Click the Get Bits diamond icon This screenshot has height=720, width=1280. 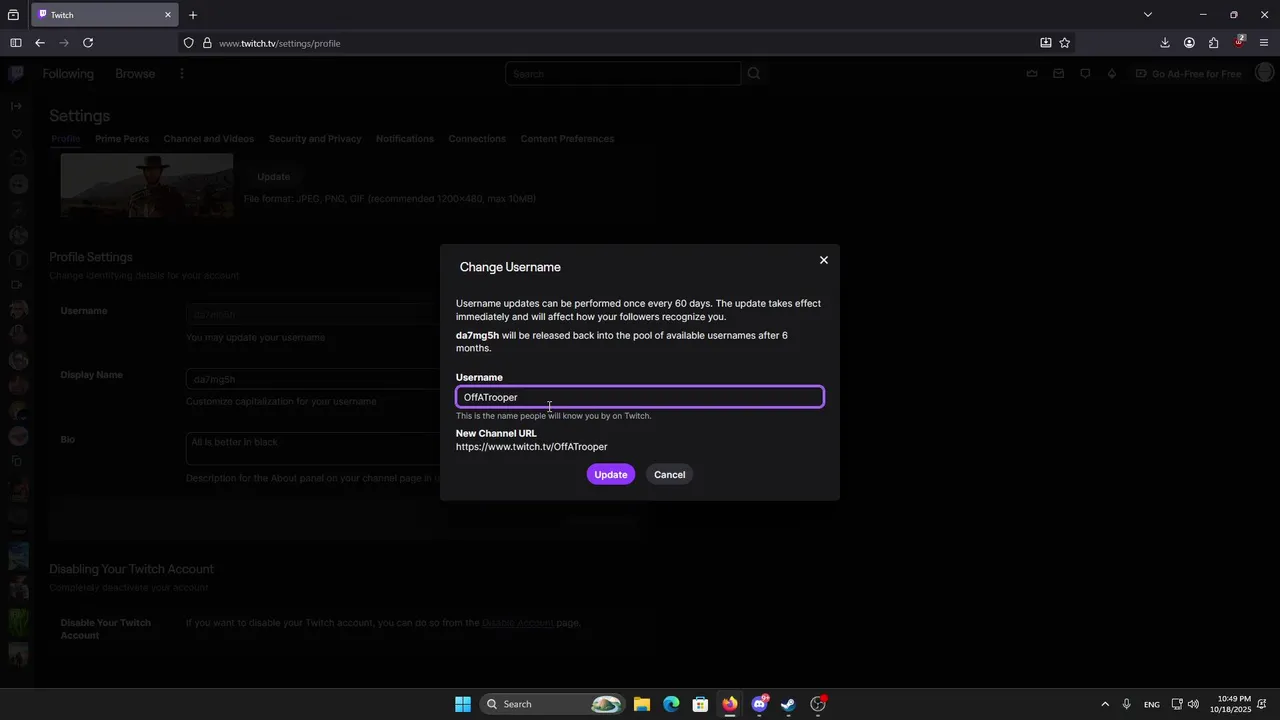pos(1111,74)
